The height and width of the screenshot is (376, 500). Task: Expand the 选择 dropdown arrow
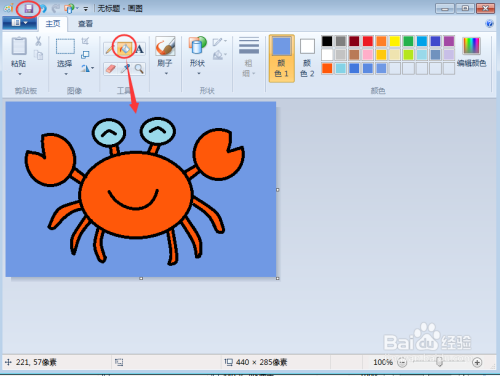[66, 74]
